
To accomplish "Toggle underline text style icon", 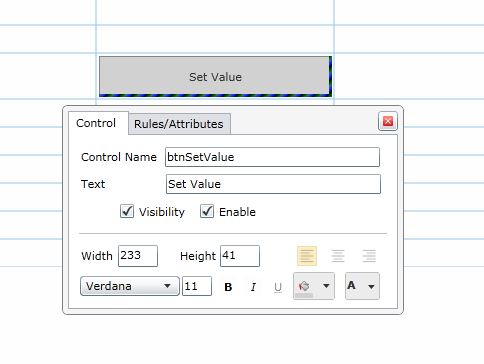I will click(x=278, y=287).
